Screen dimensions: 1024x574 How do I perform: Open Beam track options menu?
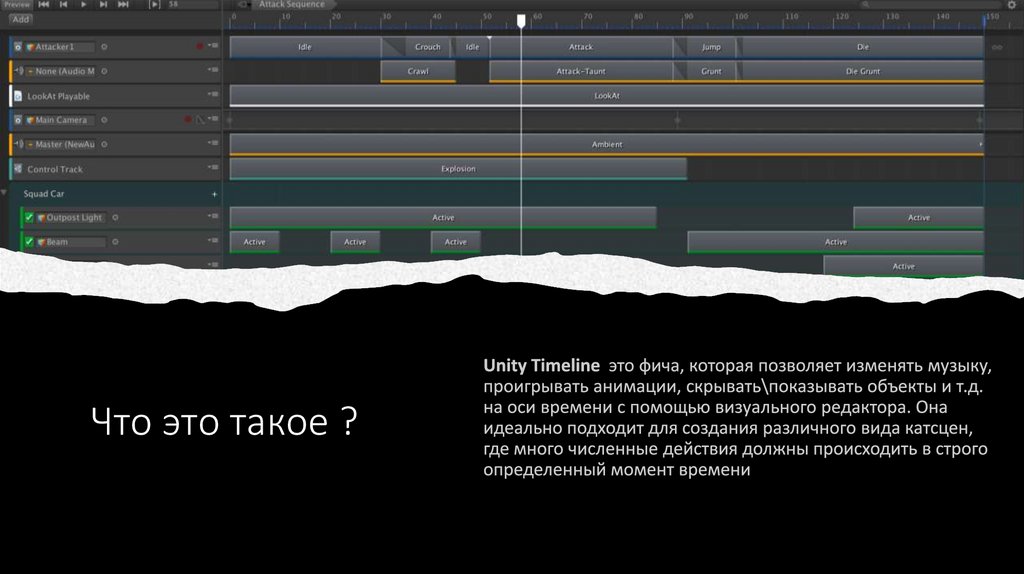(x=213, y=240)
